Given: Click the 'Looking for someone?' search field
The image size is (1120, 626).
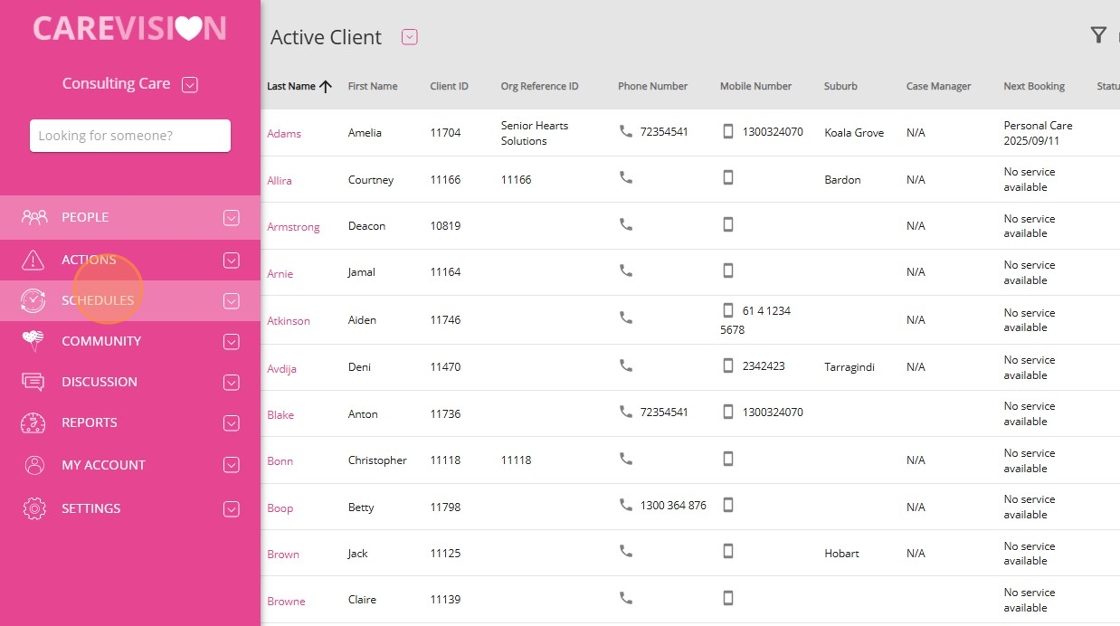Looking at the screenshot, I should [x=130, y=136].
